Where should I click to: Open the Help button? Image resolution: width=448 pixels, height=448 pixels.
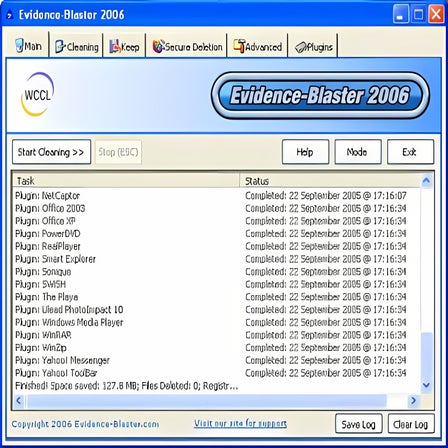(305, 152)
